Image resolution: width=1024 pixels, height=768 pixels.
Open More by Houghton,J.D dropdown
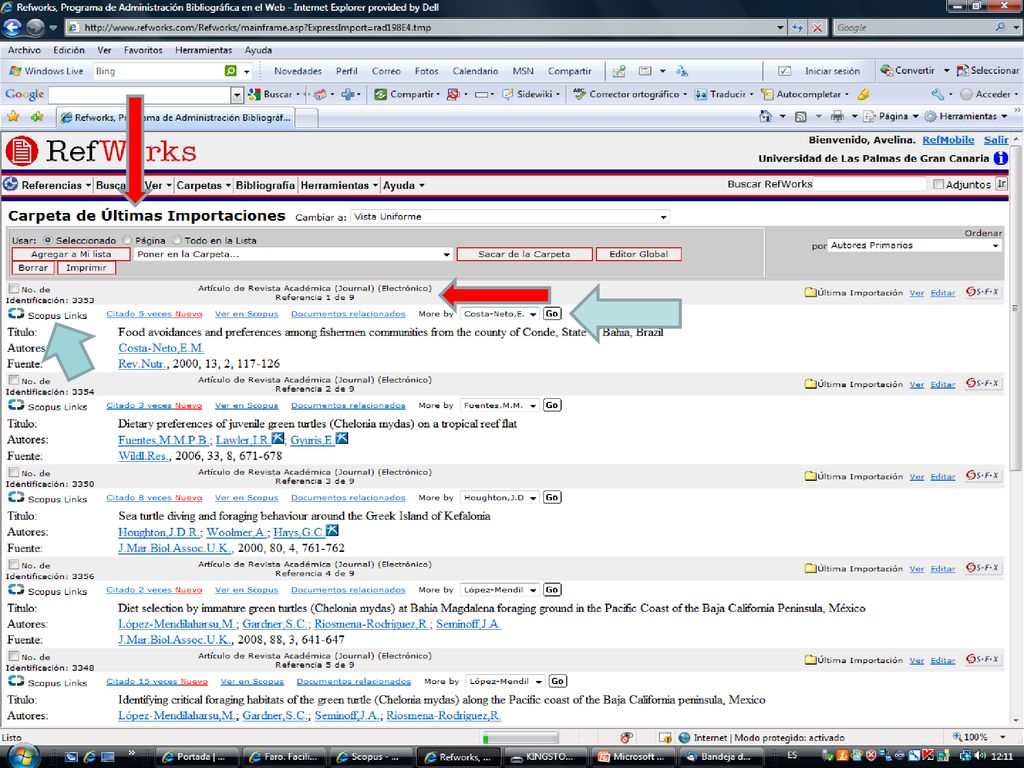tap(500, 497)
